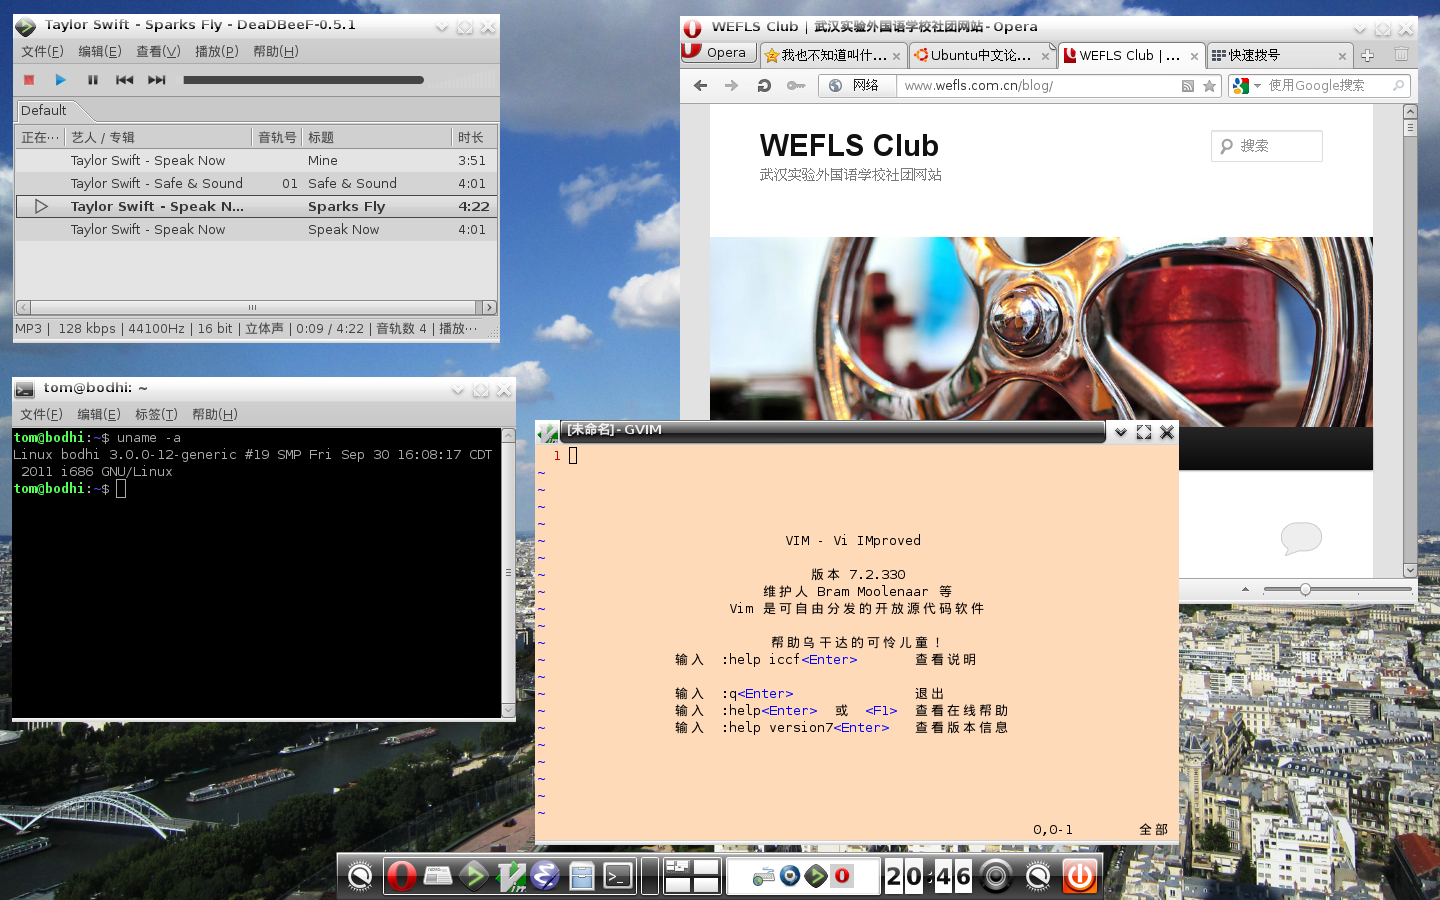This screenshot has width=1440, height=900.
Task: Open a new tab with plus button
Action: pyautogui.click(x=1367, y=56)
